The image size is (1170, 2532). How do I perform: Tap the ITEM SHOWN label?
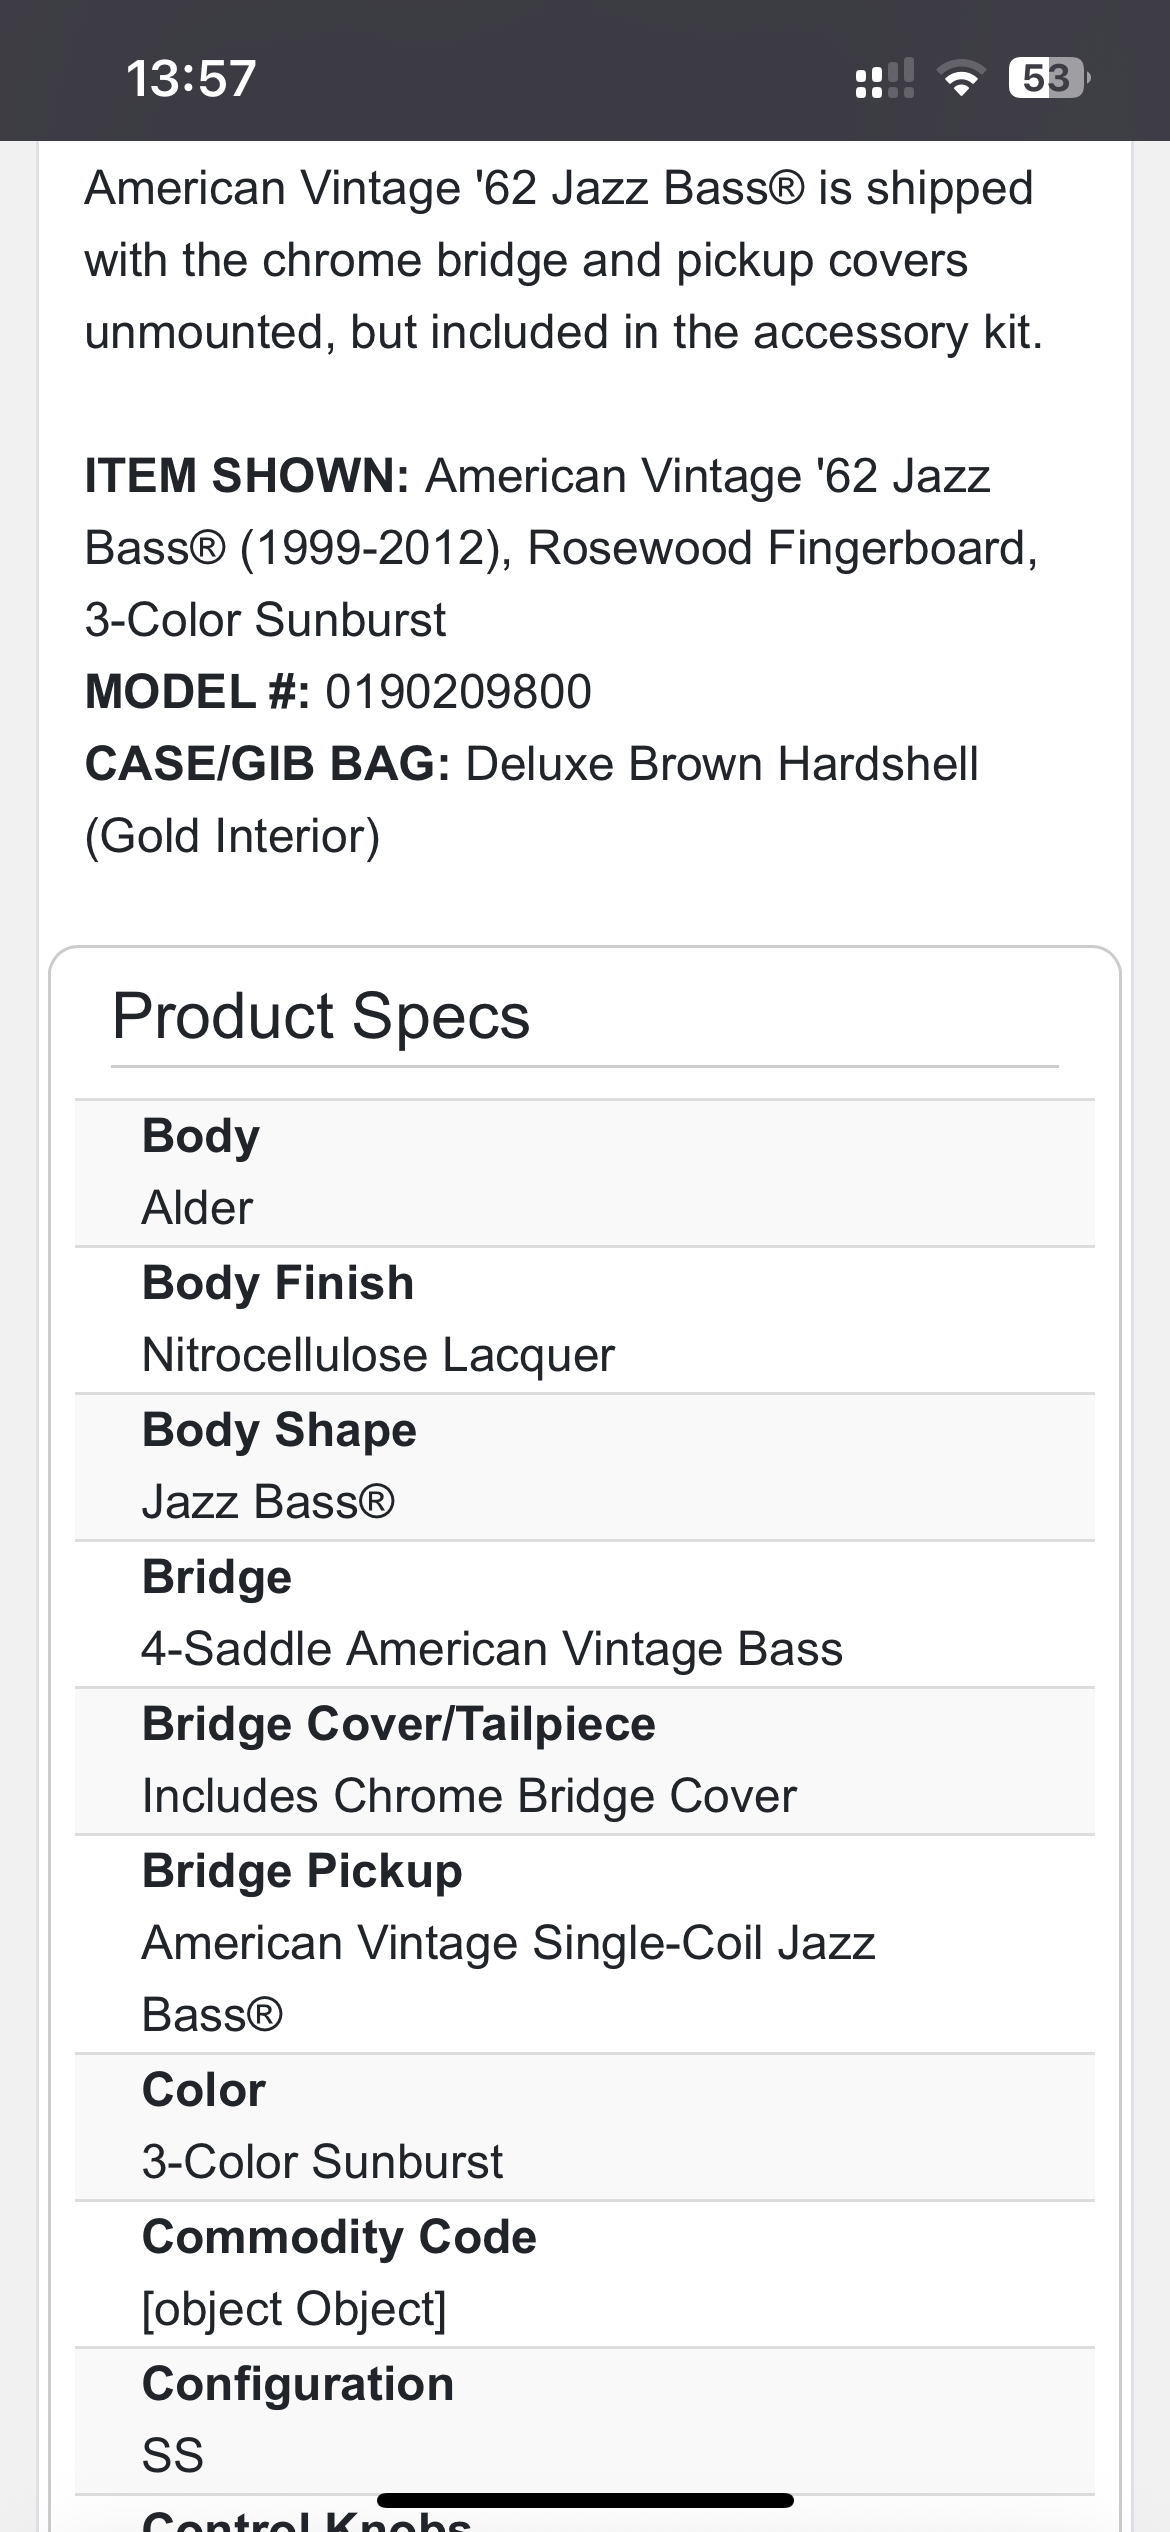click(247, 475)
